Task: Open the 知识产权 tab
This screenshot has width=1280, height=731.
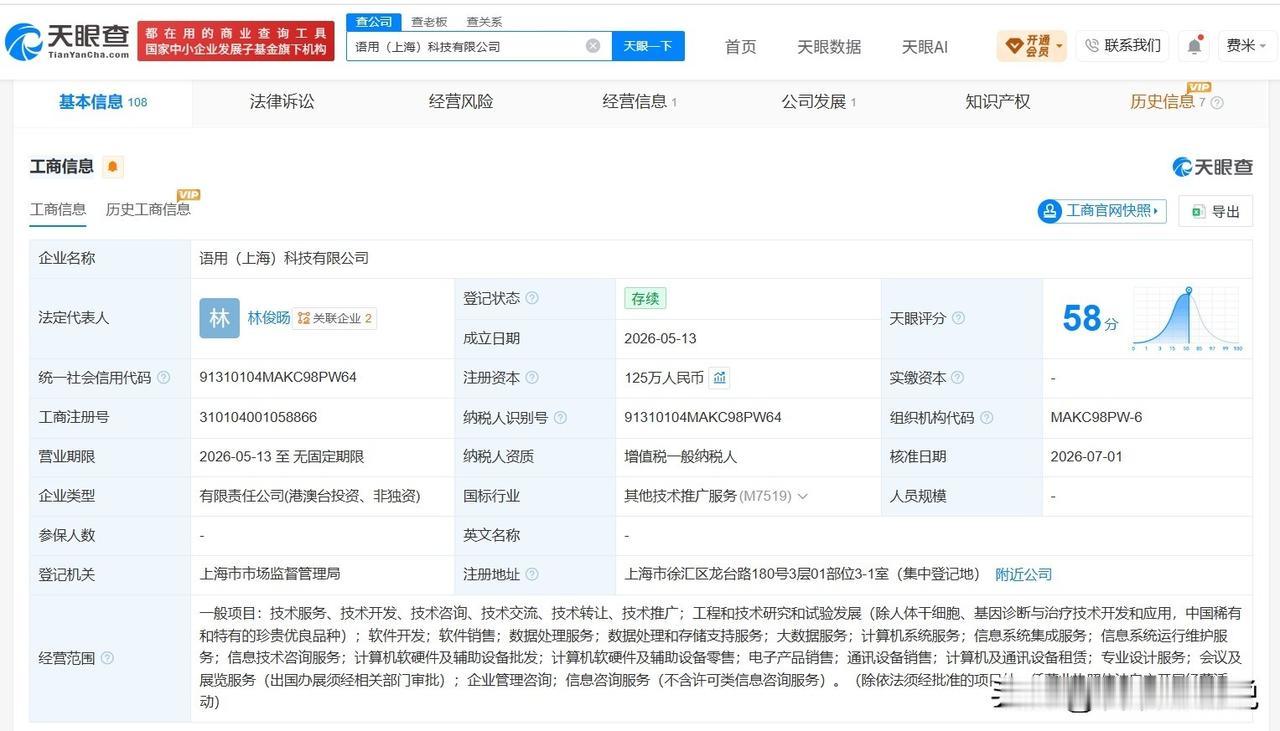Action: (x=998, y=102)
